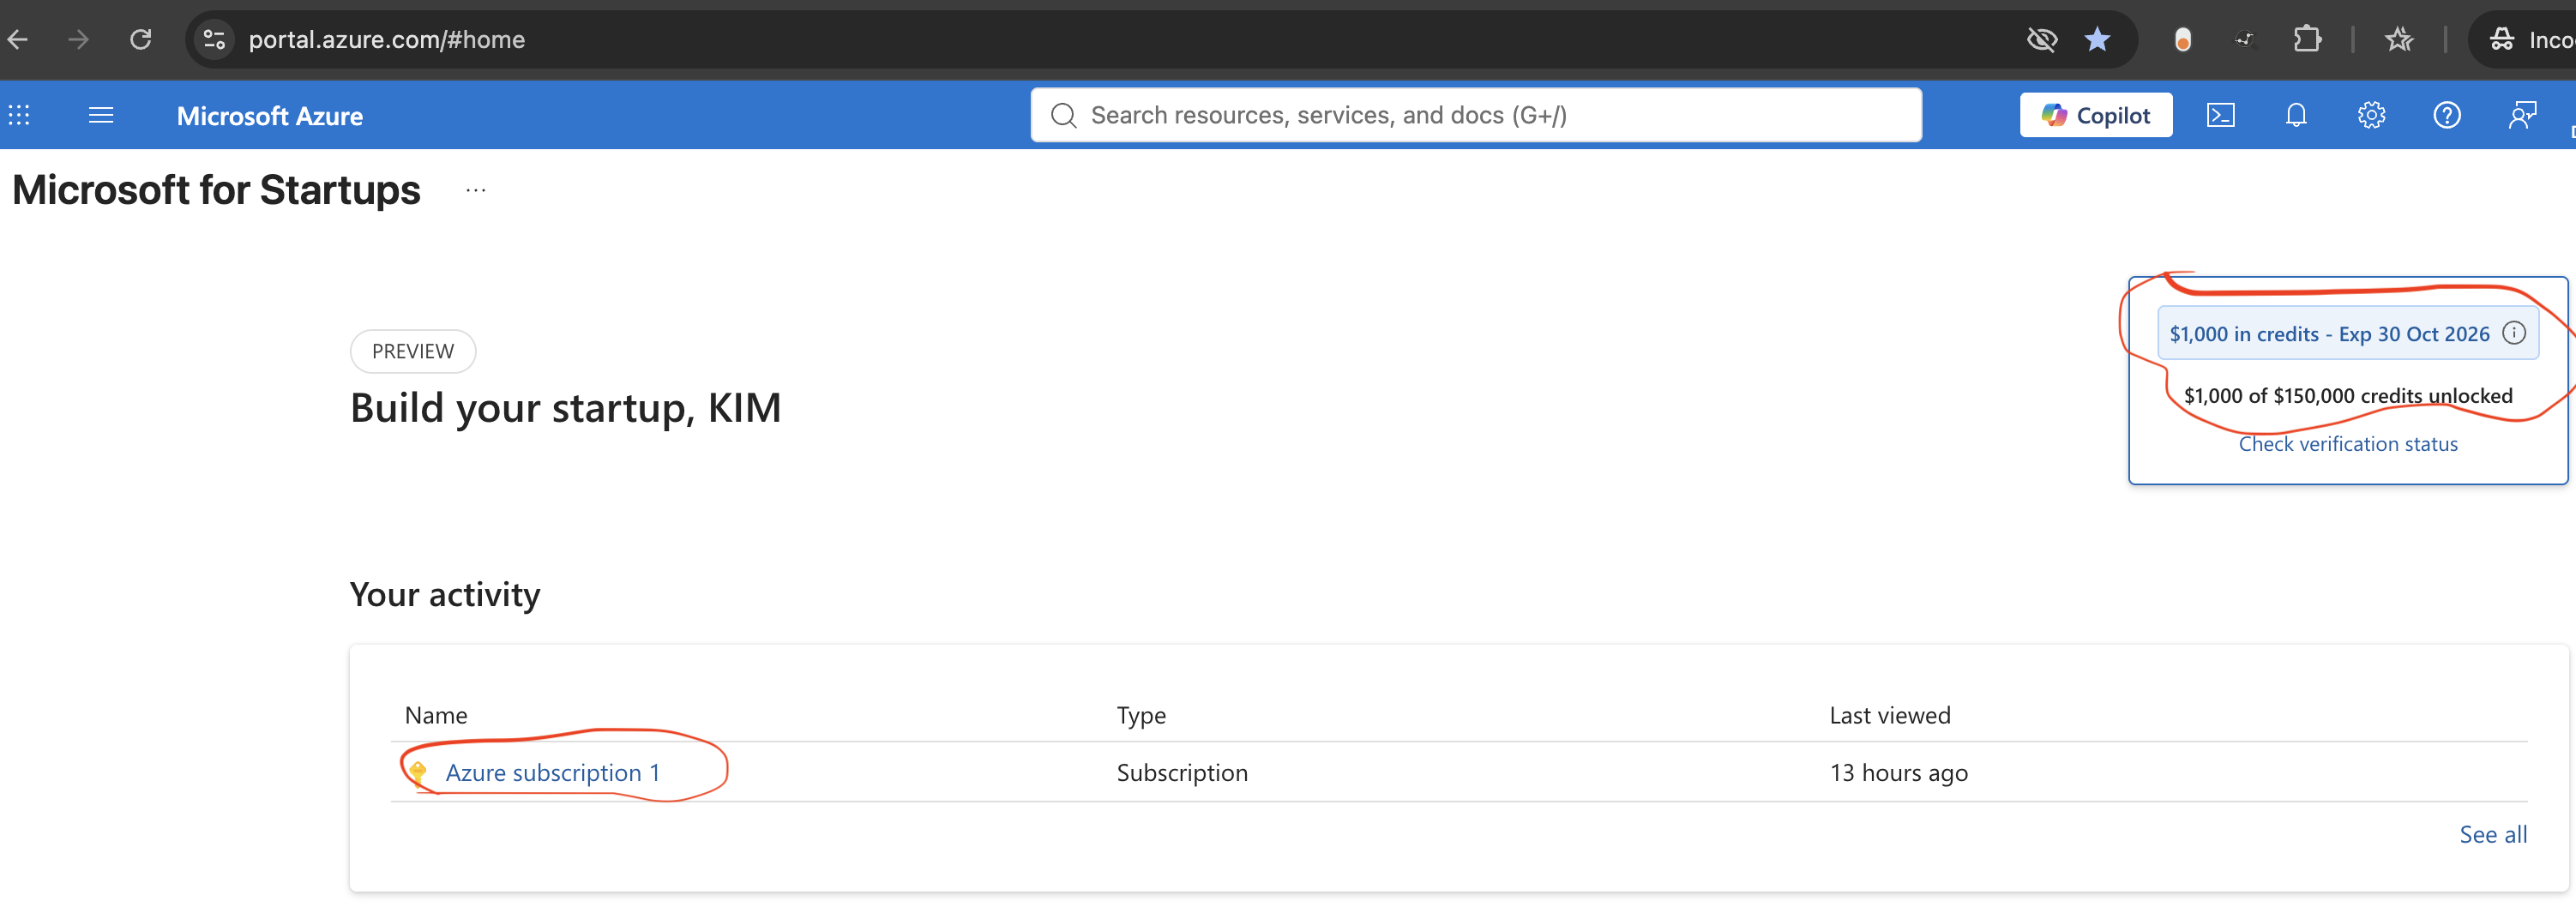2576x919 pixels.
Task: Open the browser favorites star list icon
Action: pyautogui.click(x=2399, y=39)
